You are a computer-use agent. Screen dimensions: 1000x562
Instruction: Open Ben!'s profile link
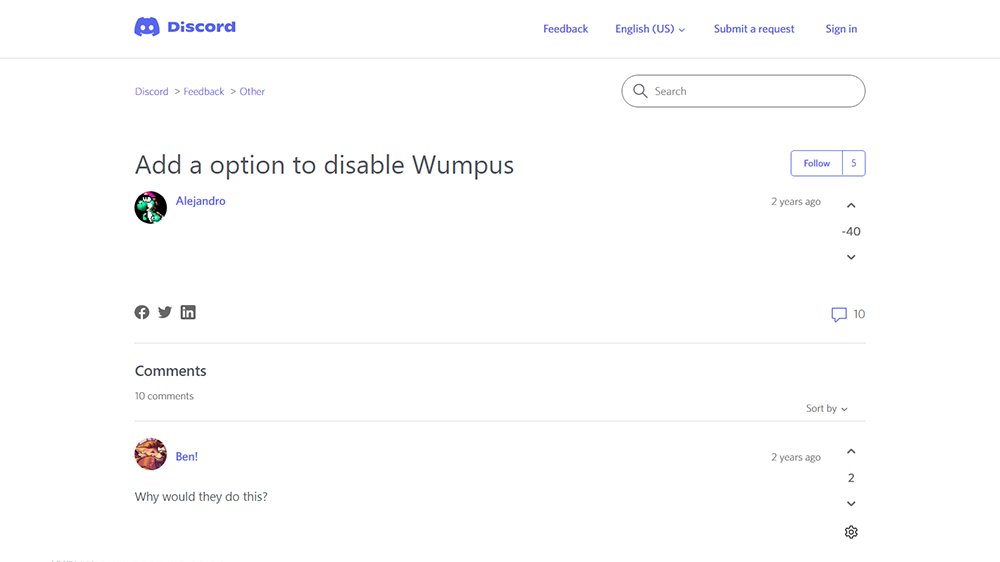[x=186, y=457]
